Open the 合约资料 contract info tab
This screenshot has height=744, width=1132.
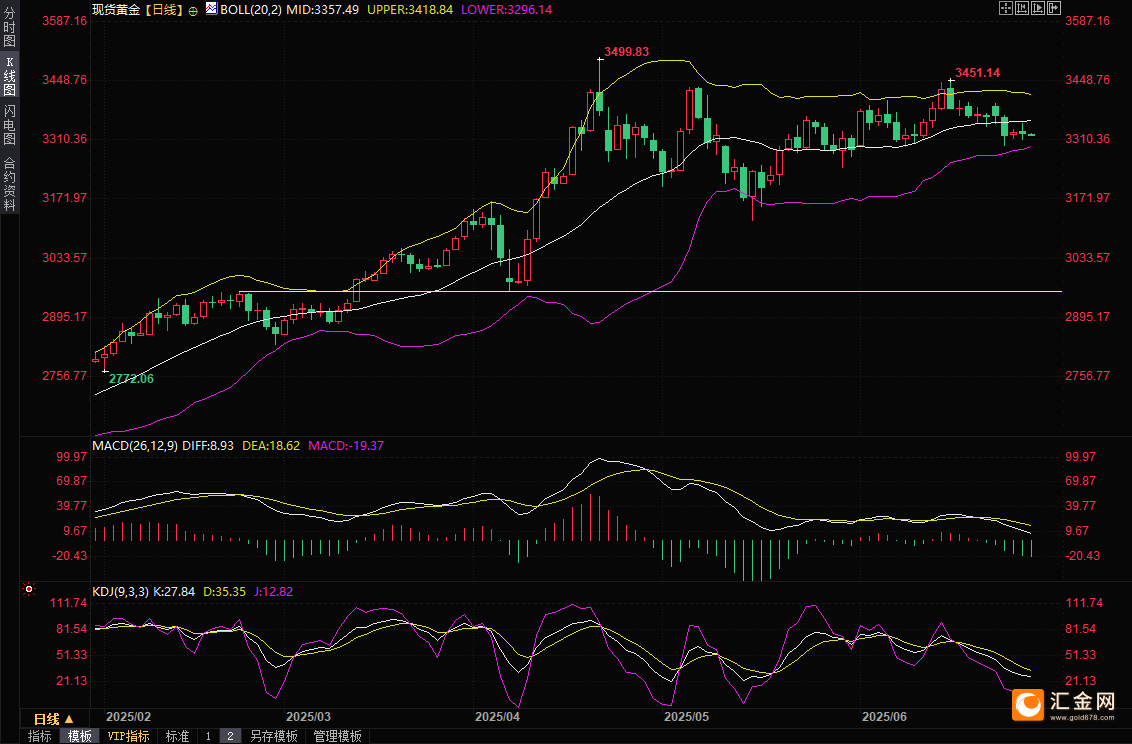(9, 184)
